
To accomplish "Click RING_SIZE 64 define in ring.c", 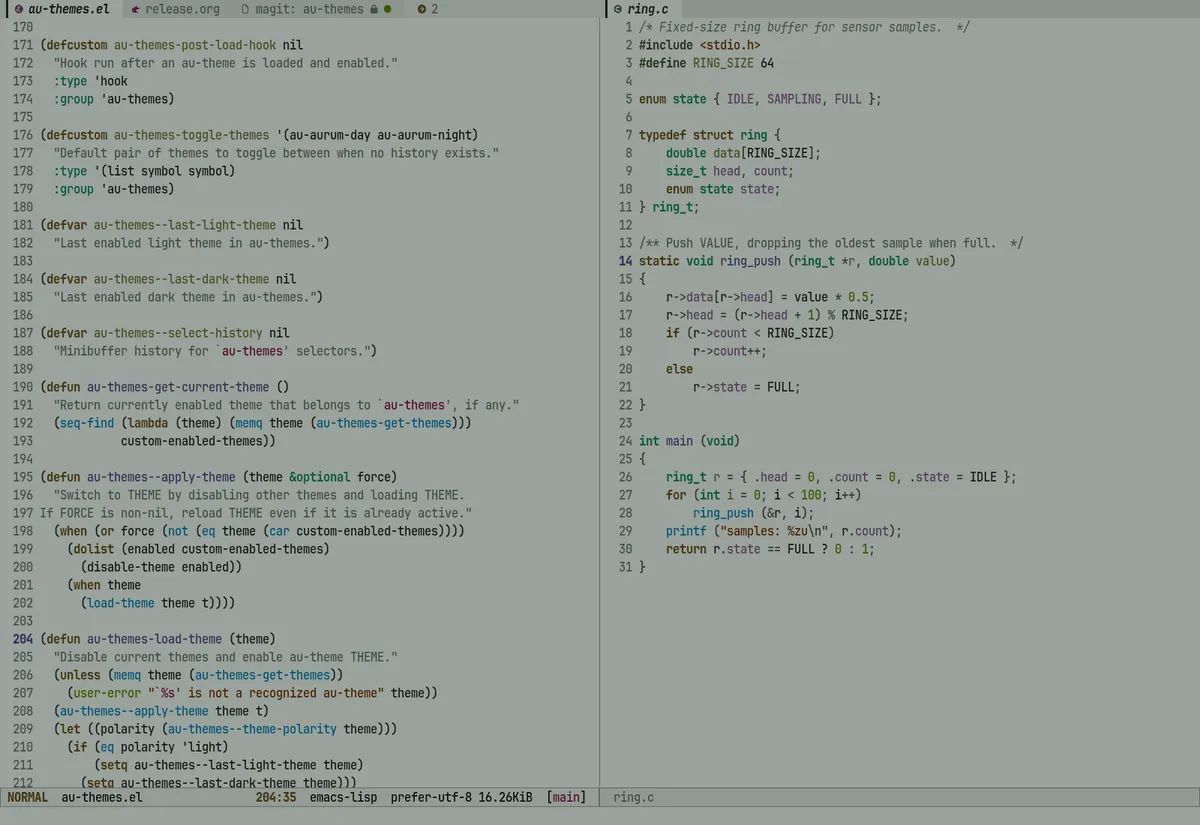I will pos(706,63).
